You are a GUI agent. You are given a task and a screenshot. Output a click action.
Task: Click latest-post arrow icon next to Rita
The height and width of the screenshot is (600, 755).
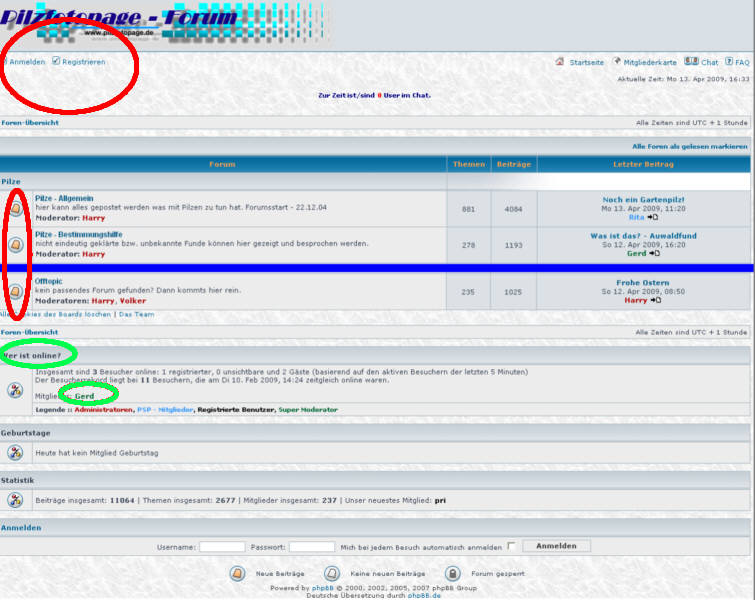pyautogui.click(x=653, y=217)
